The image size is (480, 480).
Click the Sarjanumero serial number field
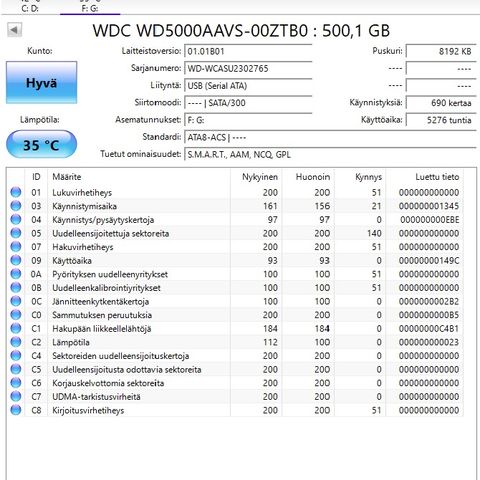pos(248,69)
